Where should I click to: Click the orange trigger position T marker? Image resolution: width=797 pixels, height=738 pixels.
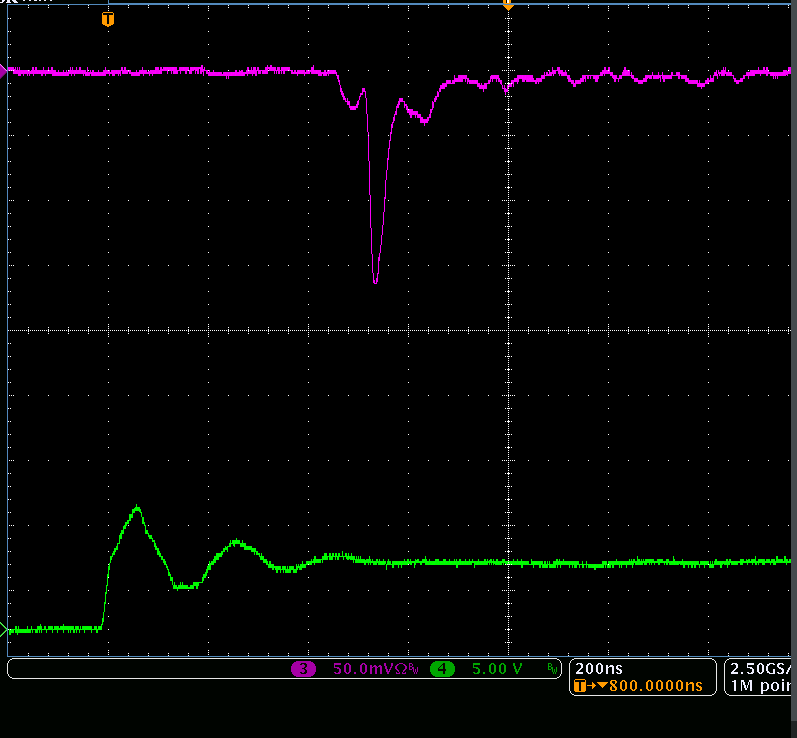click(108, 19)
